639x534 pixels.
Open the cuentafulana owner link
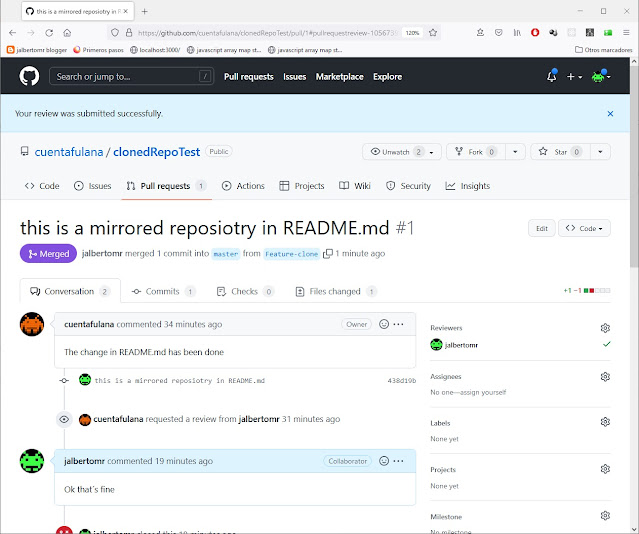click(x=69, y=152)
